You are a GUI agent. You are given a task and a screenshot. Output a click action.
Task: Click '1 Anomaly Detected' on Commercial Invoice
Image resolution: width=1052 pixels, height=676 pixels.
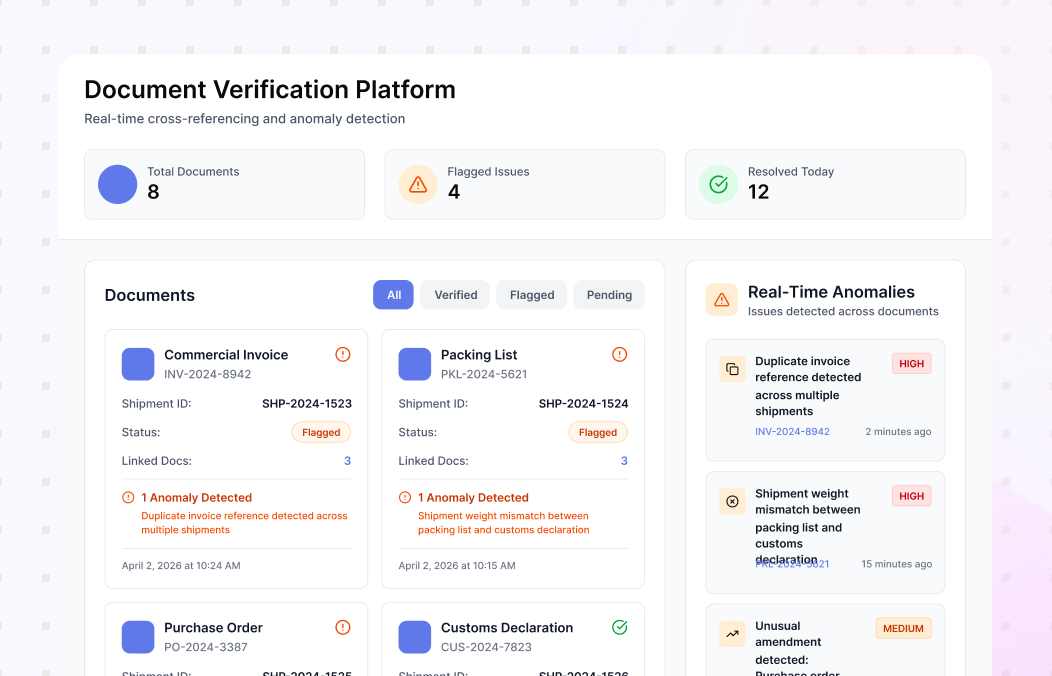(x=197, y=498)
